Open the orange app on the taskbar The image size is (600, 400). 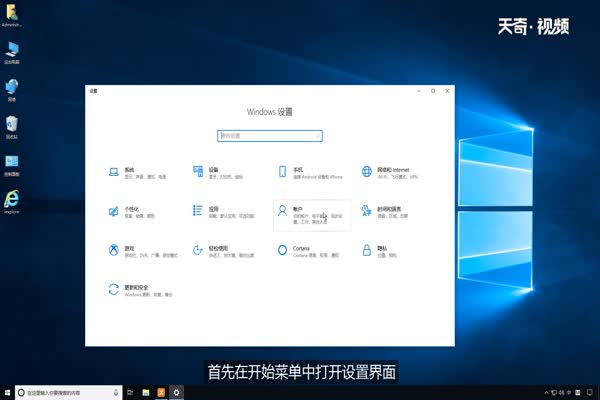tap(161, 393)
